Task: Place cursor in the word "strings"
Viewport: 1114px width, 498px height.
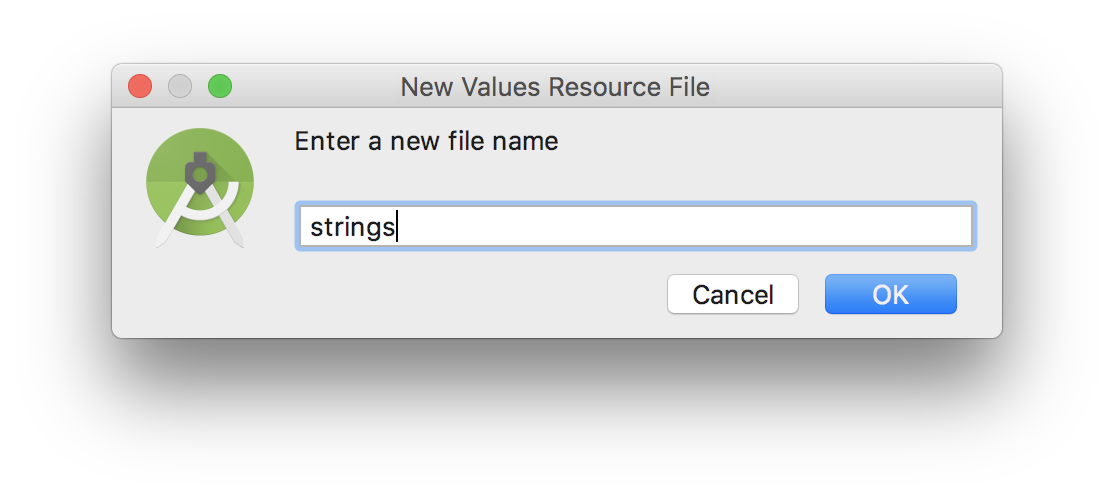Action: (352, 227)
